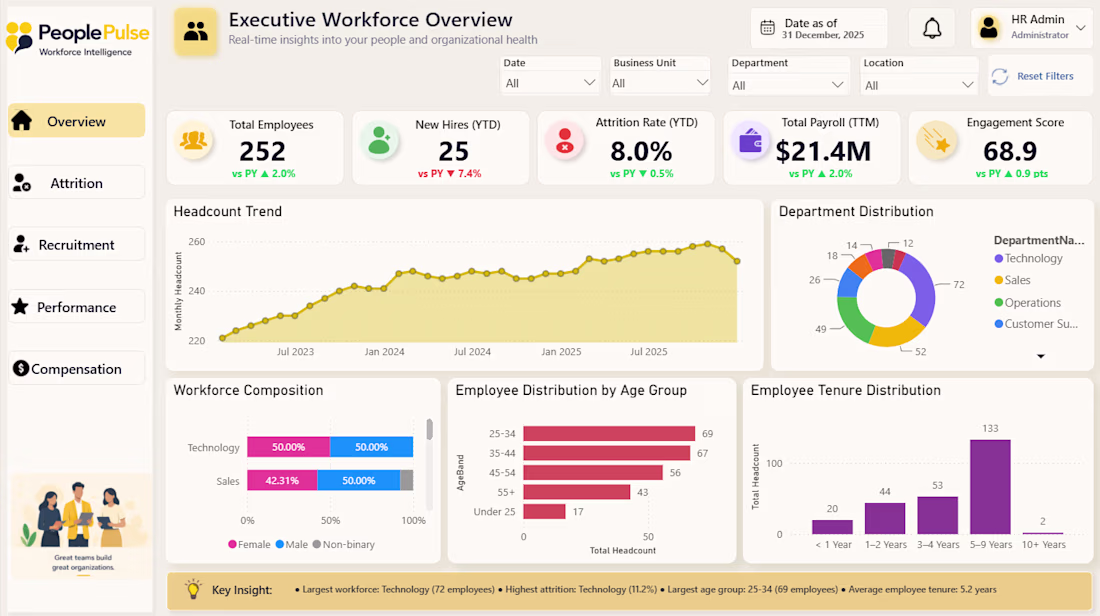Open notifications bell icon
Screen dimensions: 1100x616
tap(932, 29)
